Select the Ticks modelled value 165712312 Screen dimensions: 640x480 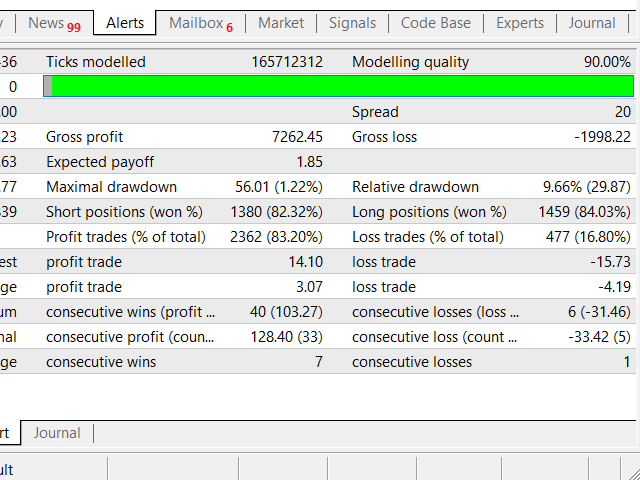286,62
